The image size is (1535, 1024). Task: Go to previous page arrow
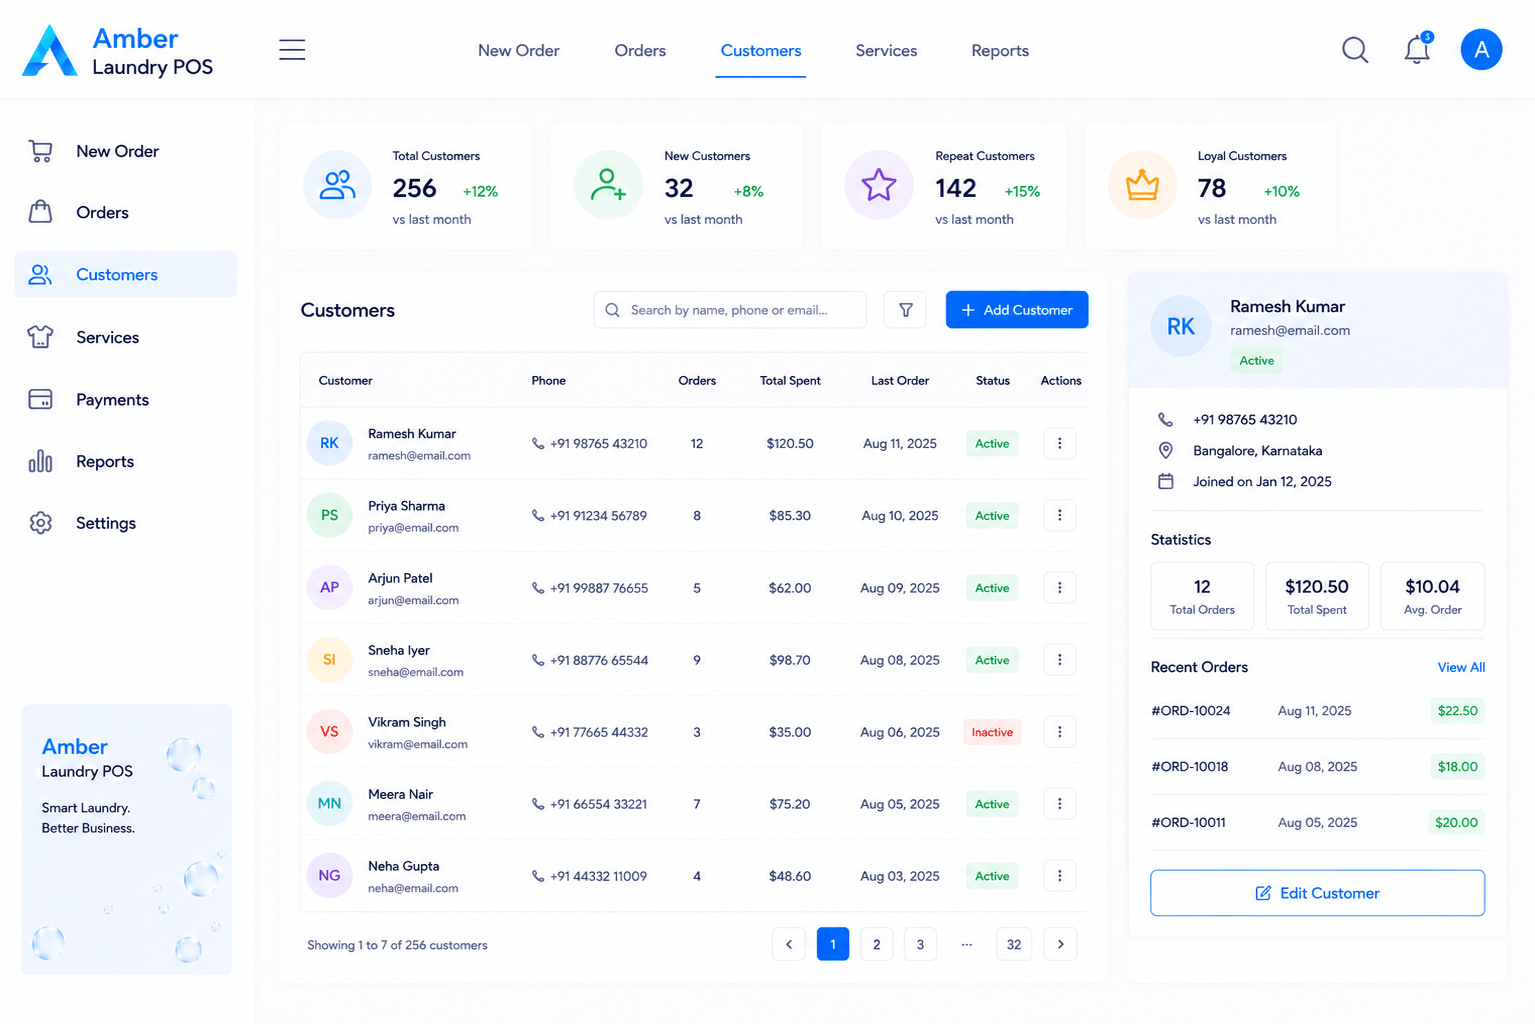point(789,944)
